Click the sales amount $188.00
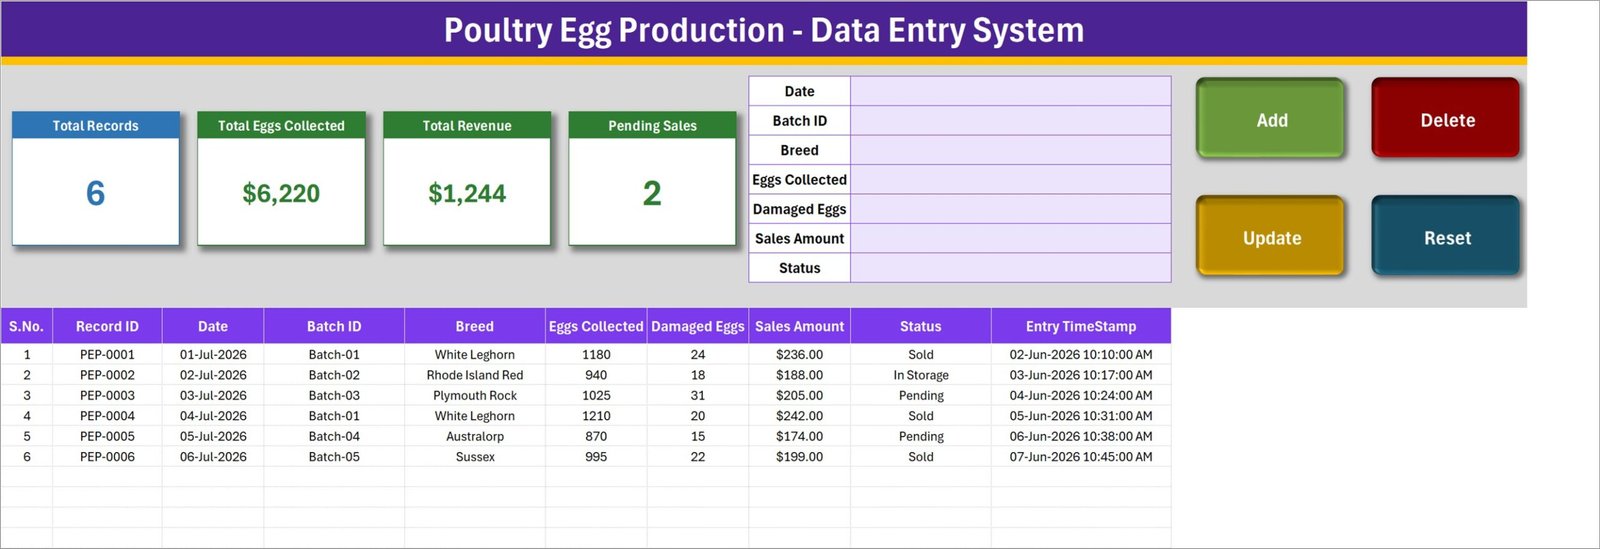The image size is (1600, 549). tap(800, 375)
